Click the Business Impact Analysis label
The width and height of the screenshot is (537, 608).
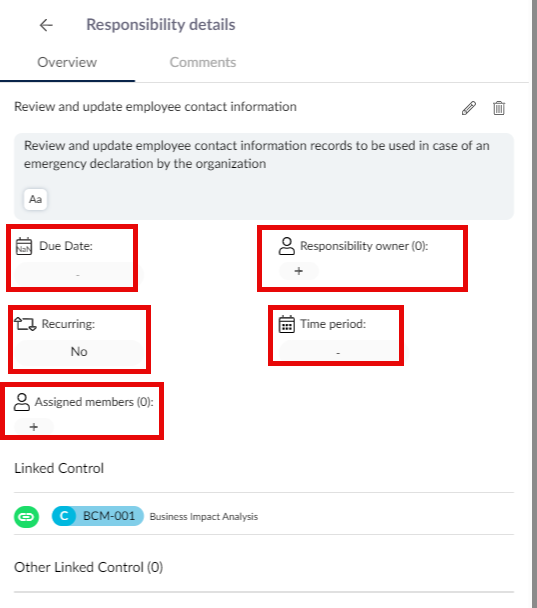point(204,517)
